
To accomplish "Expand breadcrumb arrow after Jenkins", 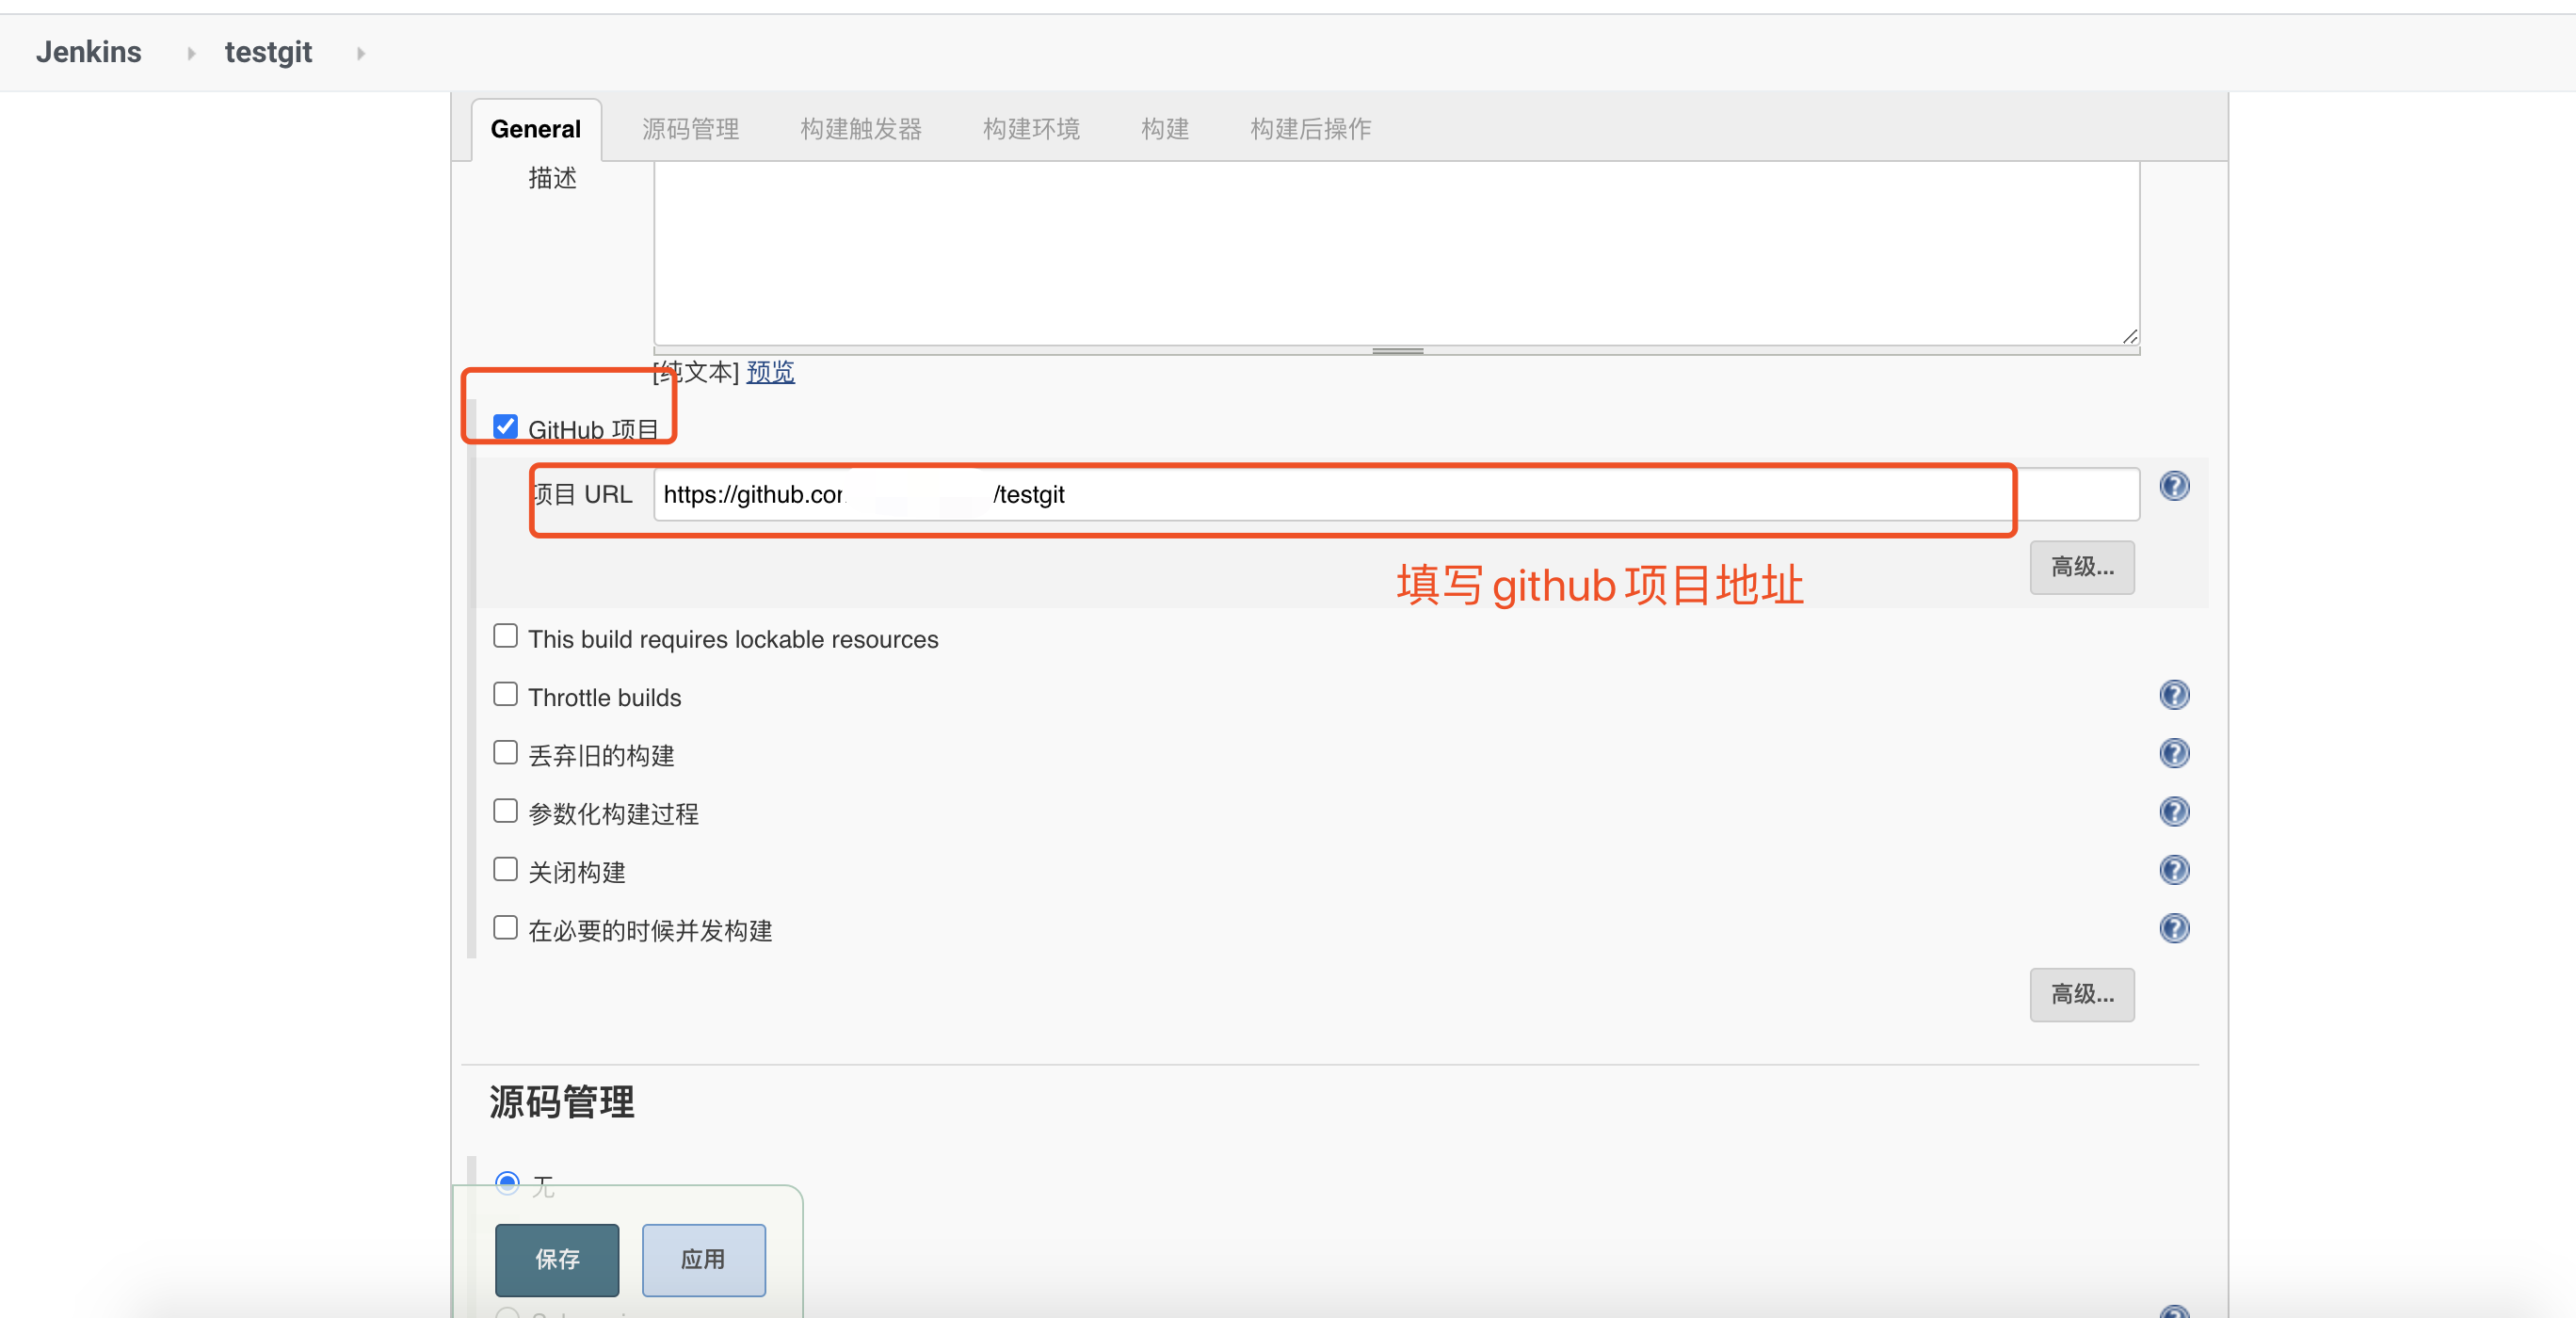I will [190, 53].
